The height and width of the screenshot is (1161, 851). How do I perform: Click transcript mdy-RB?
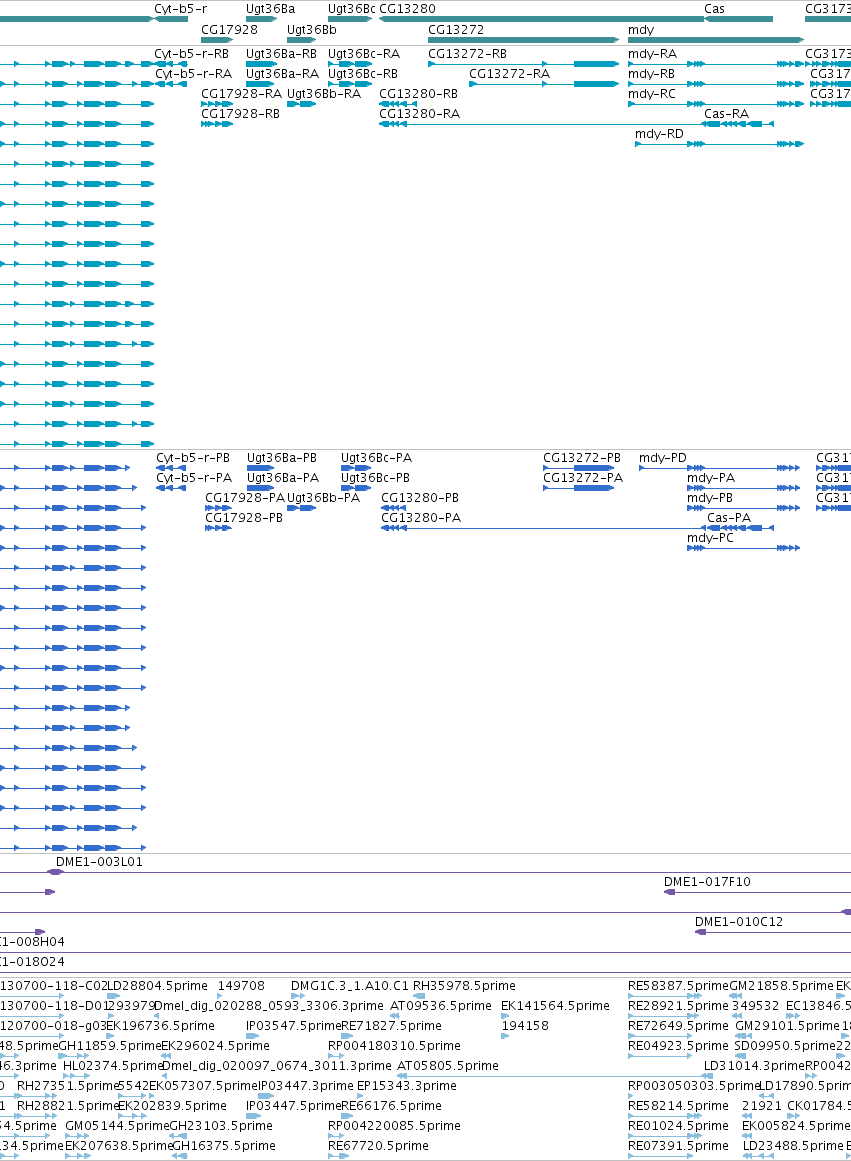(x=651, y=74)
